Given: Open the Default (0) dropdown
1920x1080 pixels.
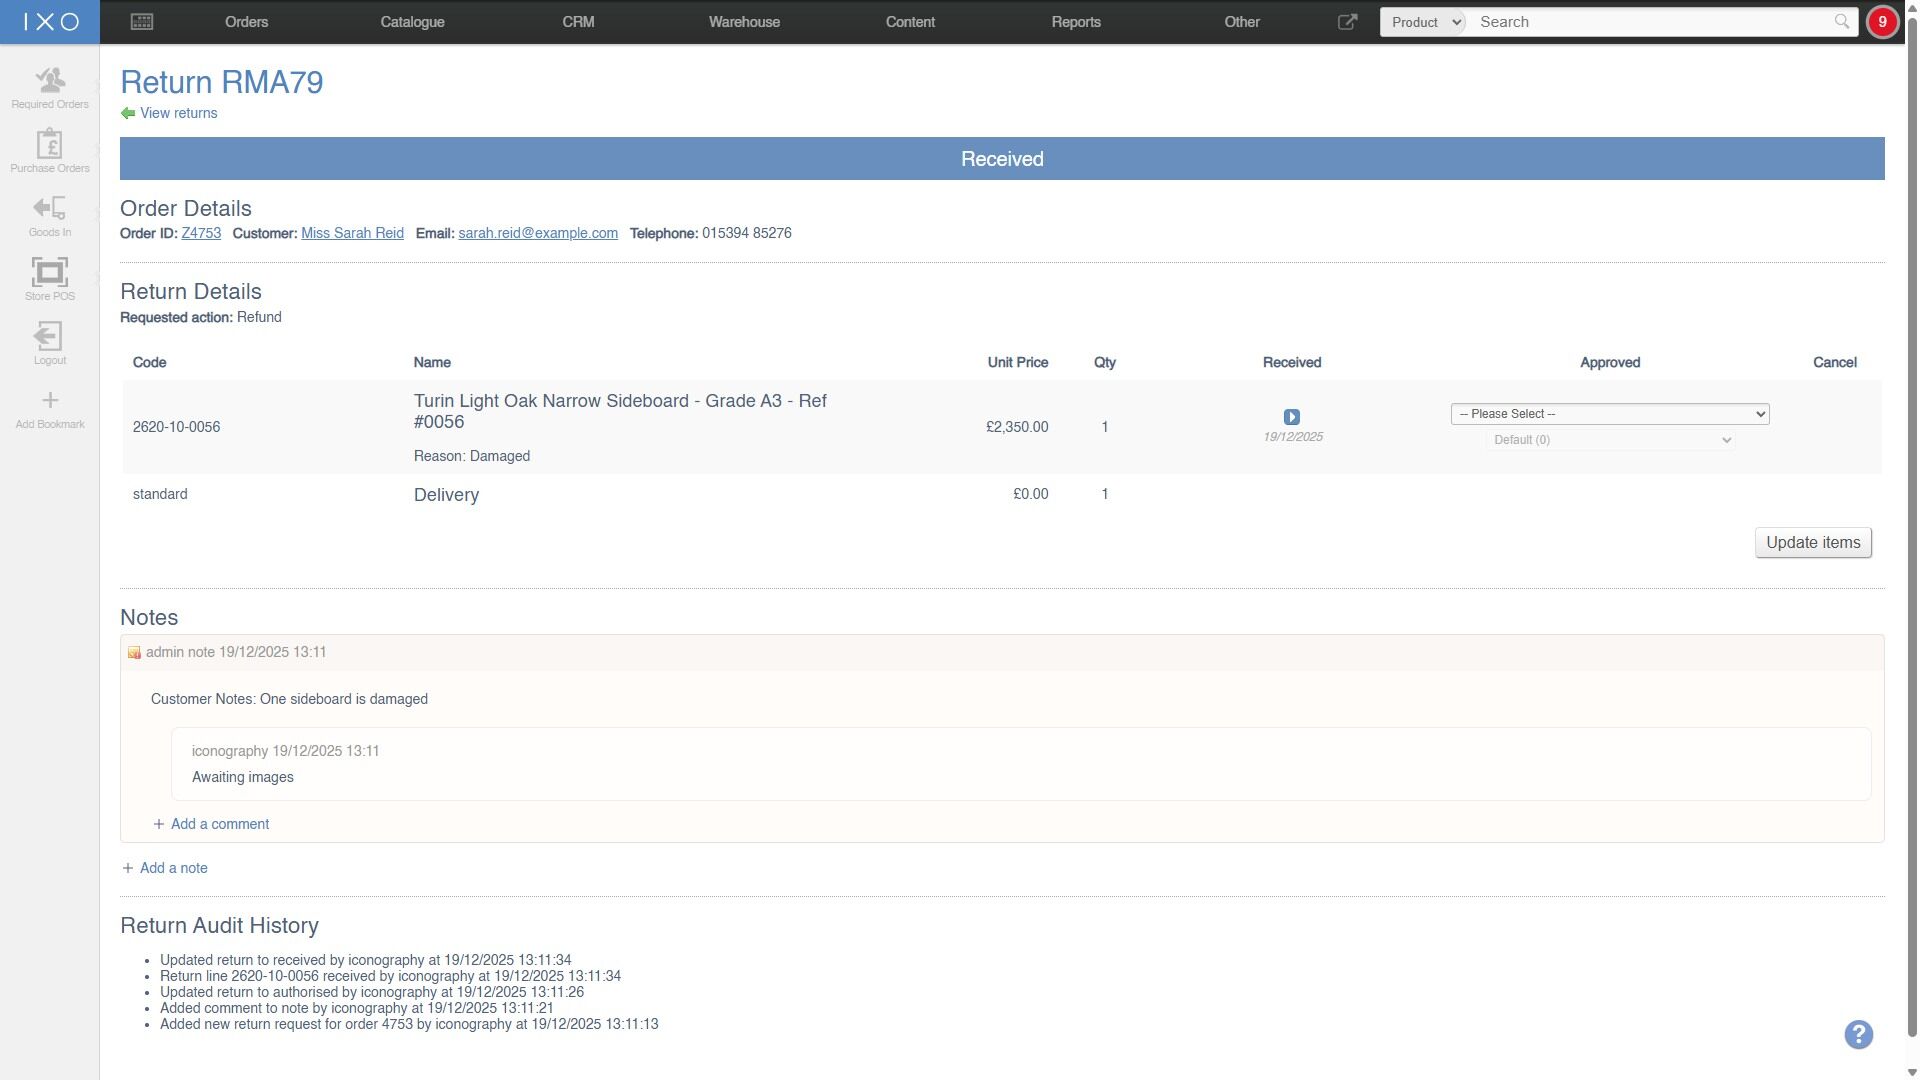Looking at the screenshot, I should pos(1610,440).
